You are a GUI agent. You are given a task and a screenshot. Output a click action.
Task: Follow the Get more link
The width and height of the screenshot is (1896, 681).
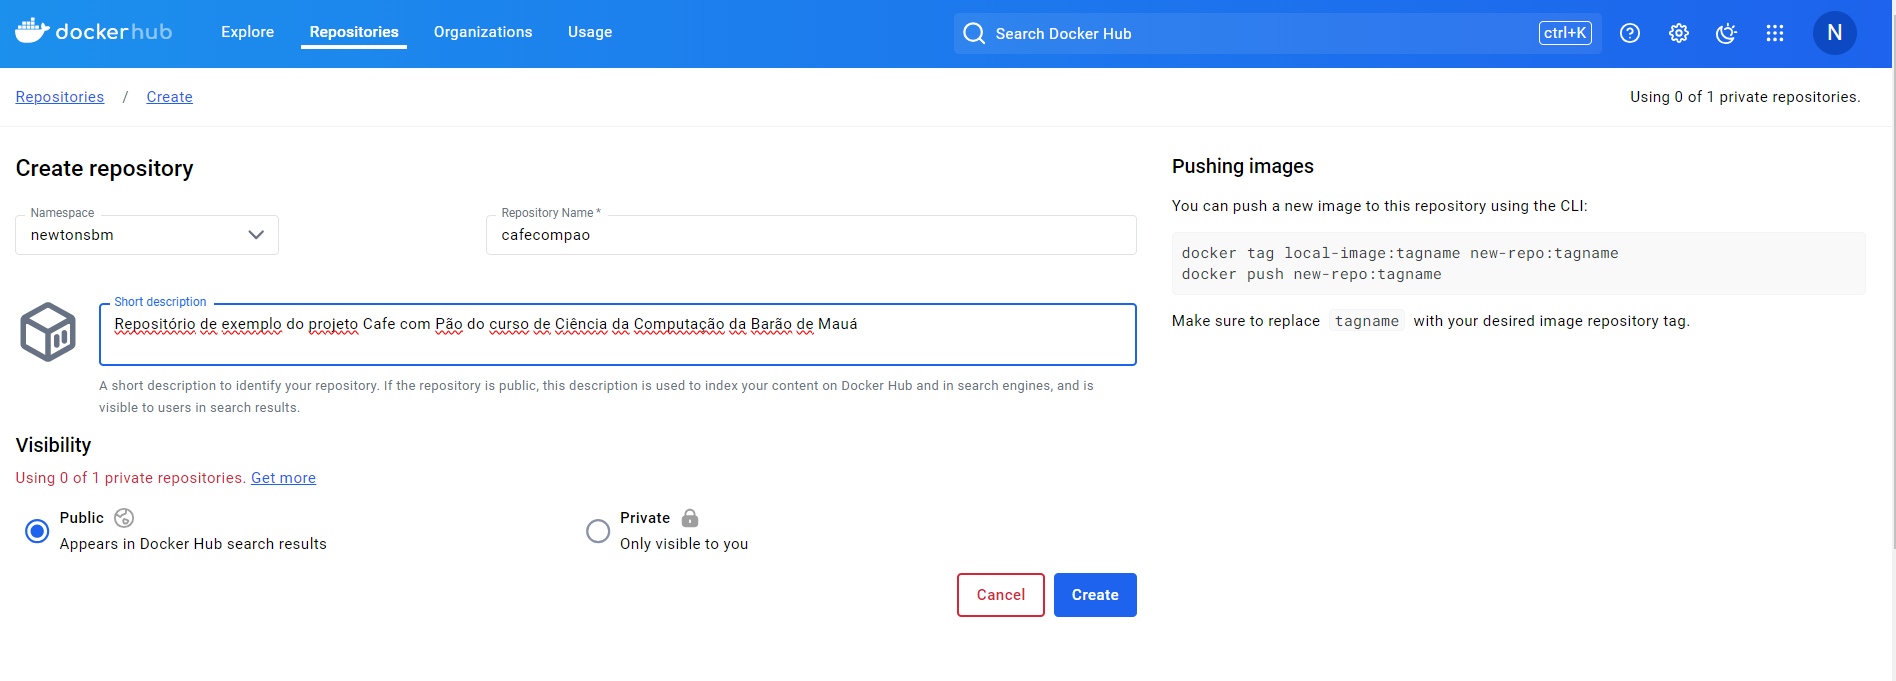[283, 478]
